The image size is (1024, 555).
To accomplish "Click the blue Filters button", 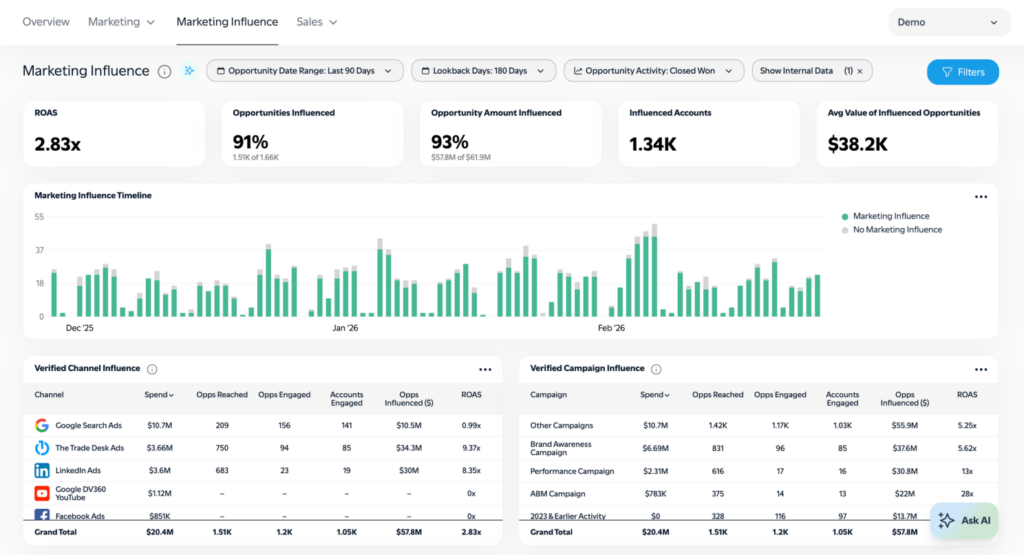I will pyautogui.click(x=962, y=72).
